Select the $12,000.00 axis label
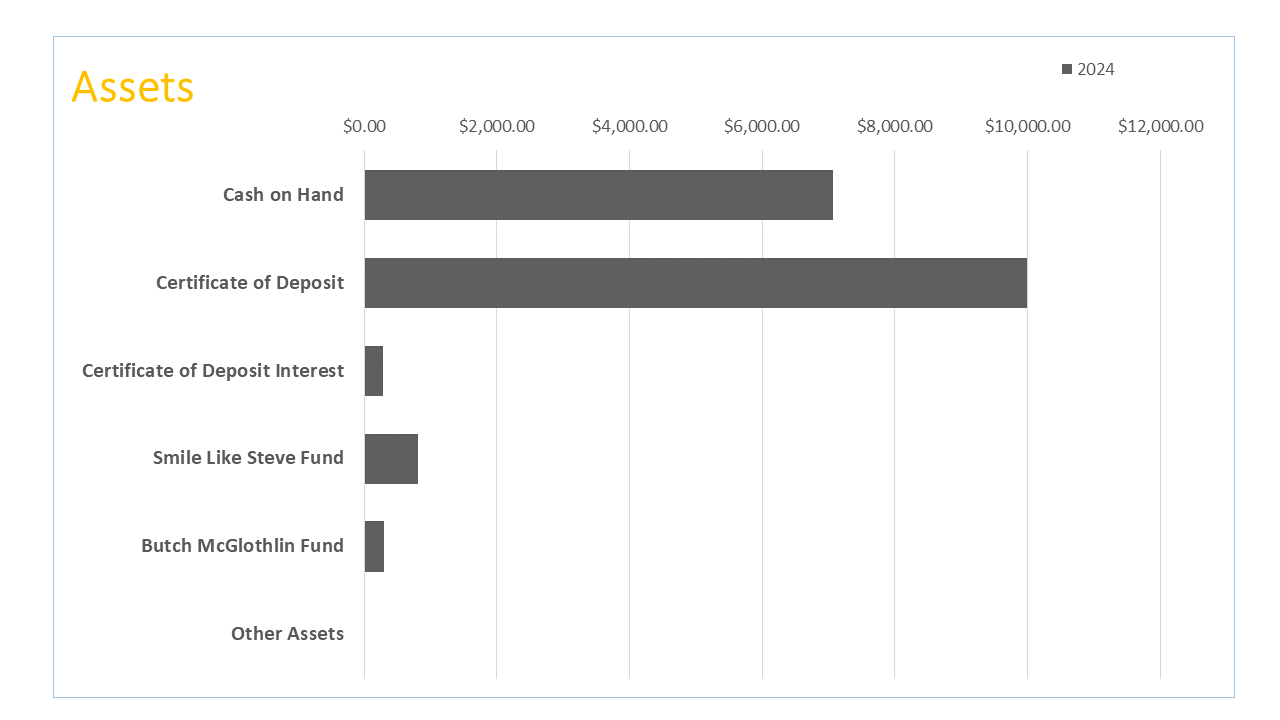Image resolution: width=1280 pixels, height=720 pixels. point(1160,126)
